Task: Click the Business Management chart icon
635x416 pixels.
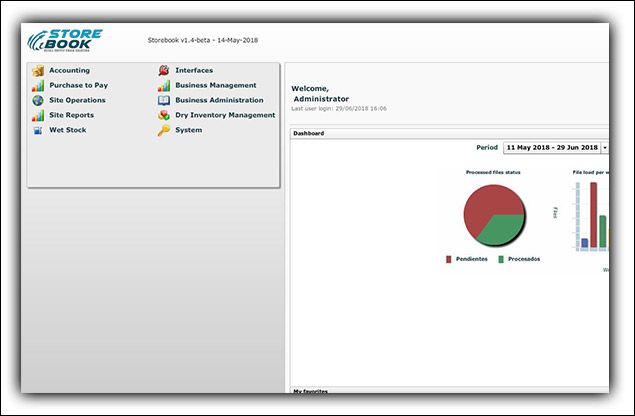Action: point(164,86)
